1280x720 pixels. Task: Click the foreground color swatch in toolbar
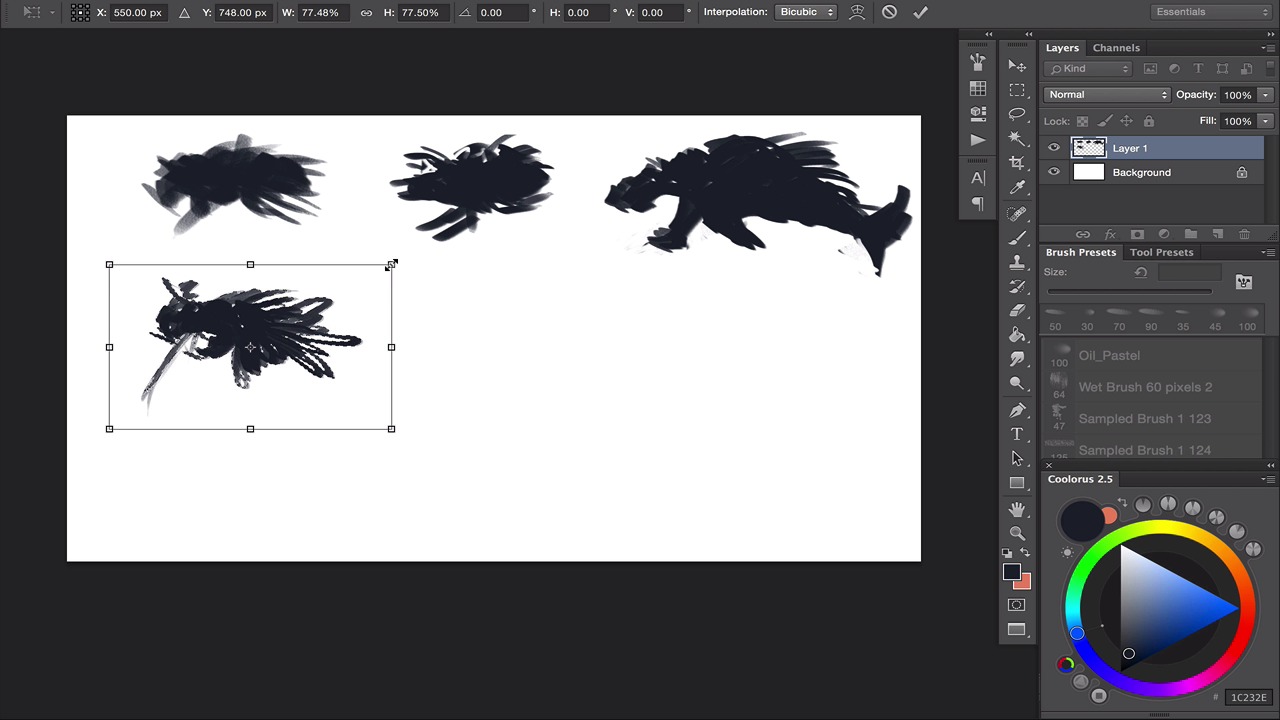pyautogui.click(x=1011, y=572)
